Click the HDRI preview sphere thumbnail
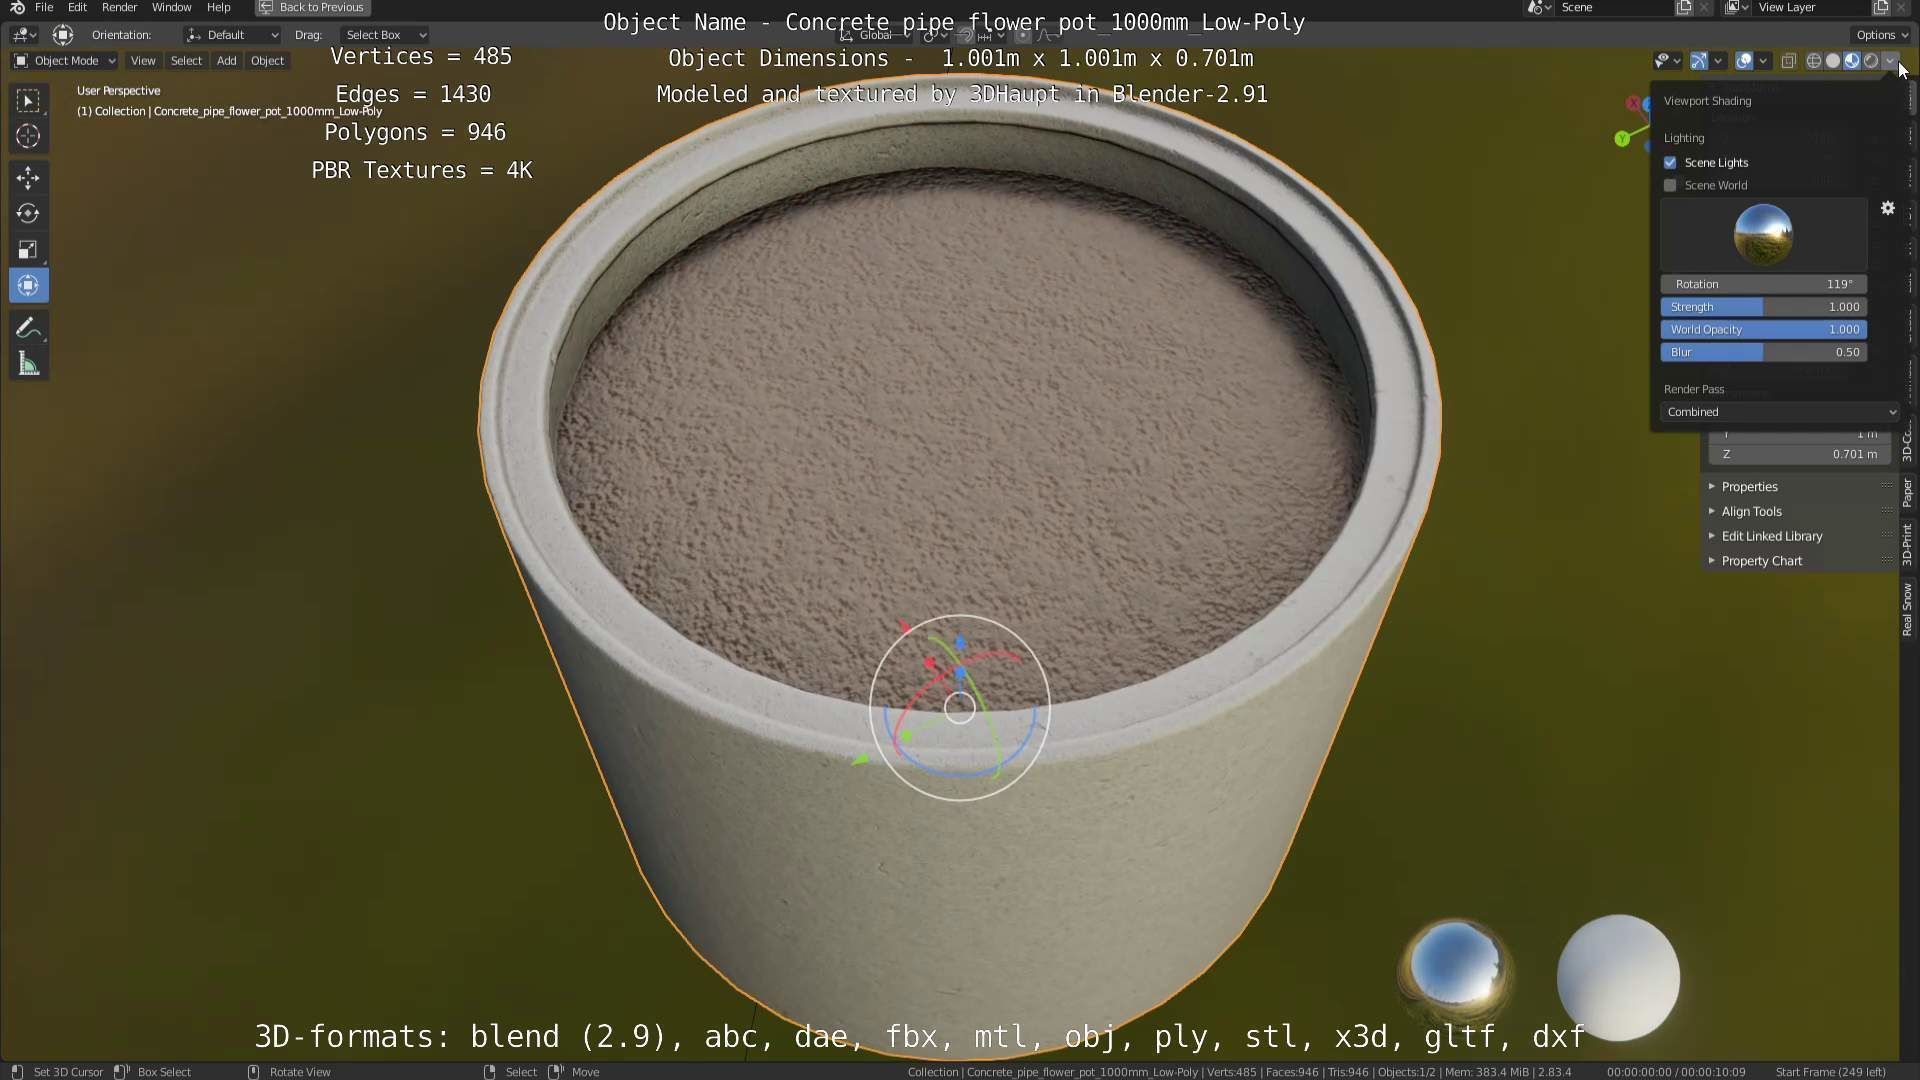 (1763, 234)
